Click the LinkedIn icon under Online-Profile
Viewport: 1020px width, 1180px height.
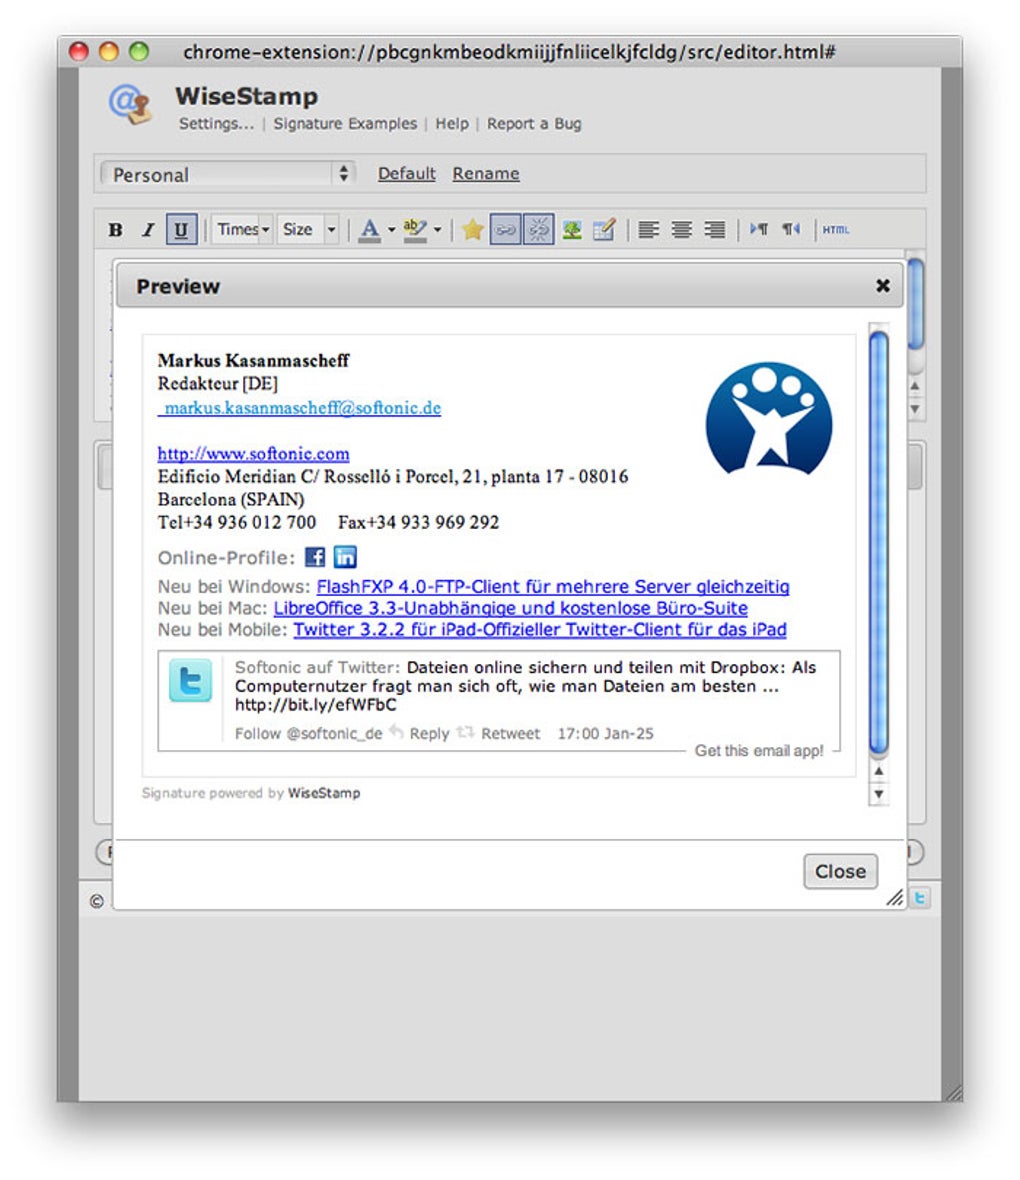[x=344, y=557]
